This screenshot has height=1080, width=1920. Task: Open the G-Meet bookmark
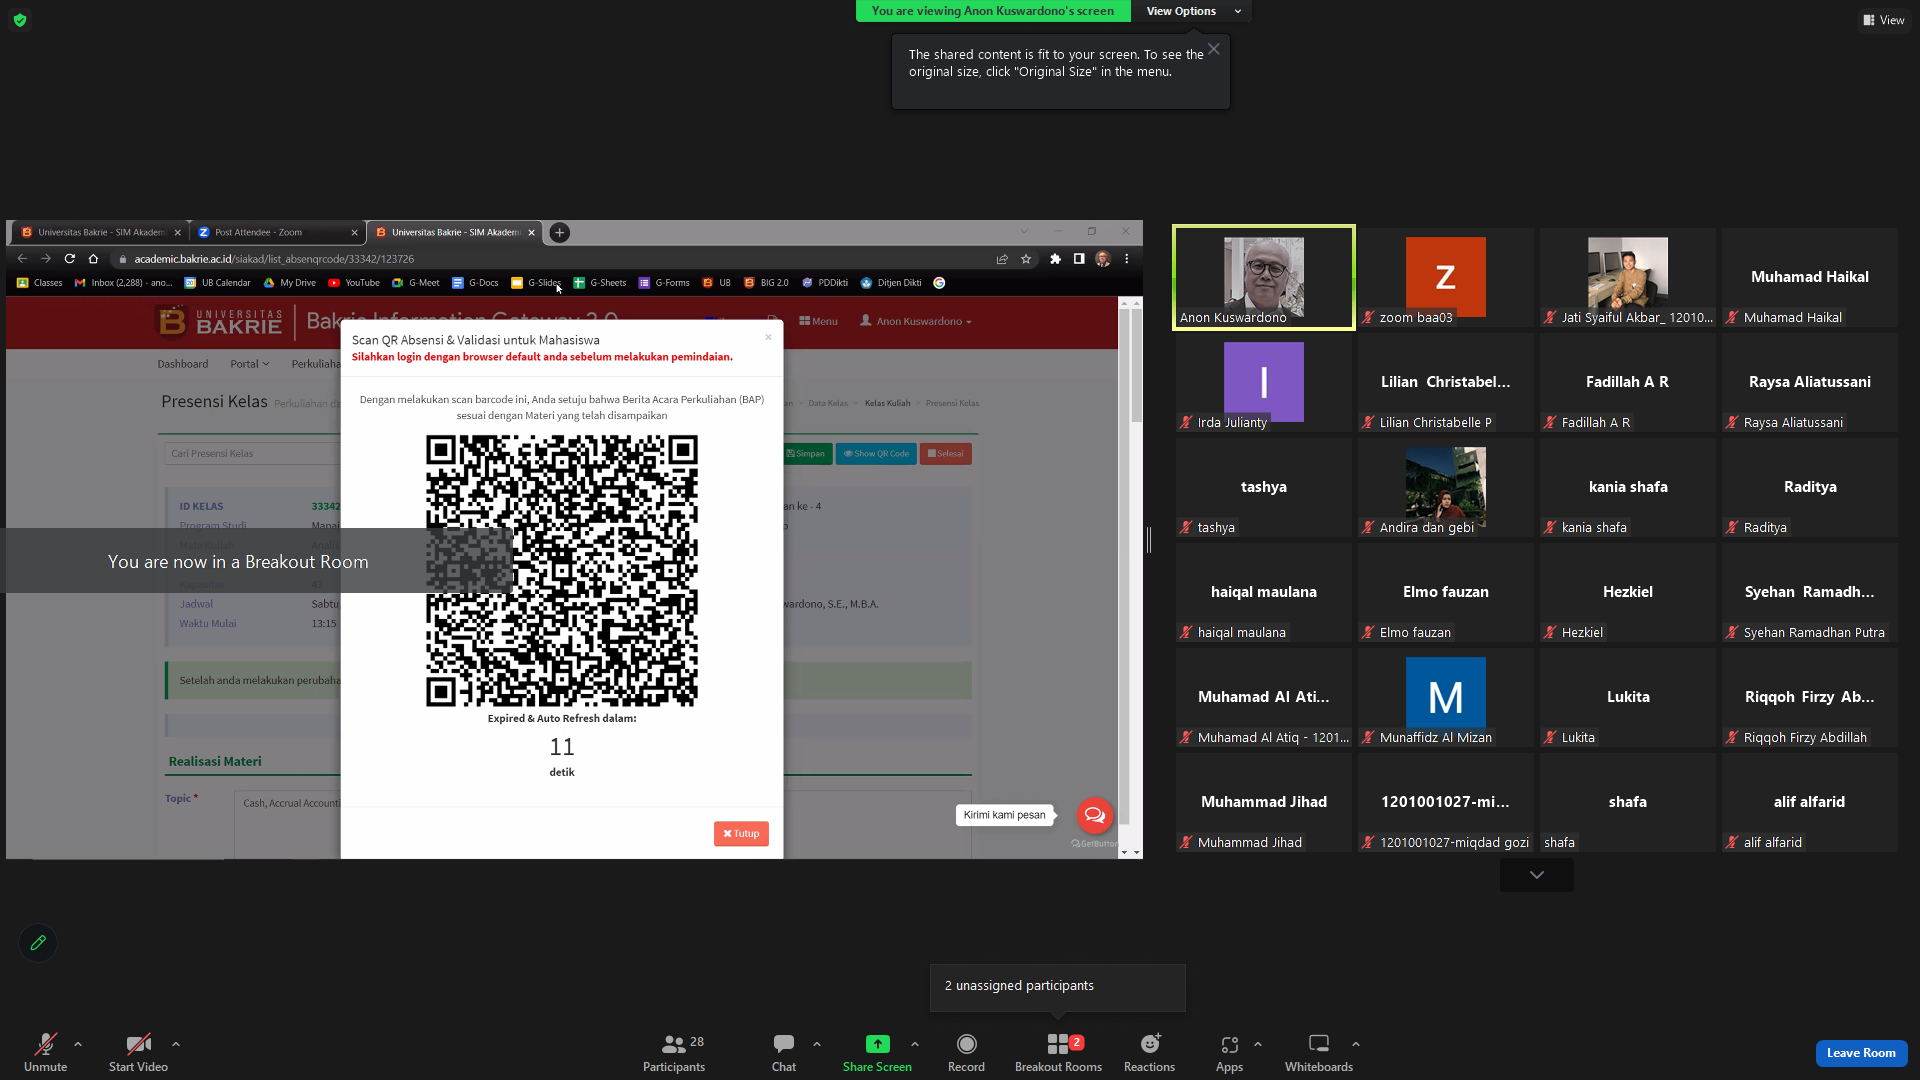tap(415, 283)
